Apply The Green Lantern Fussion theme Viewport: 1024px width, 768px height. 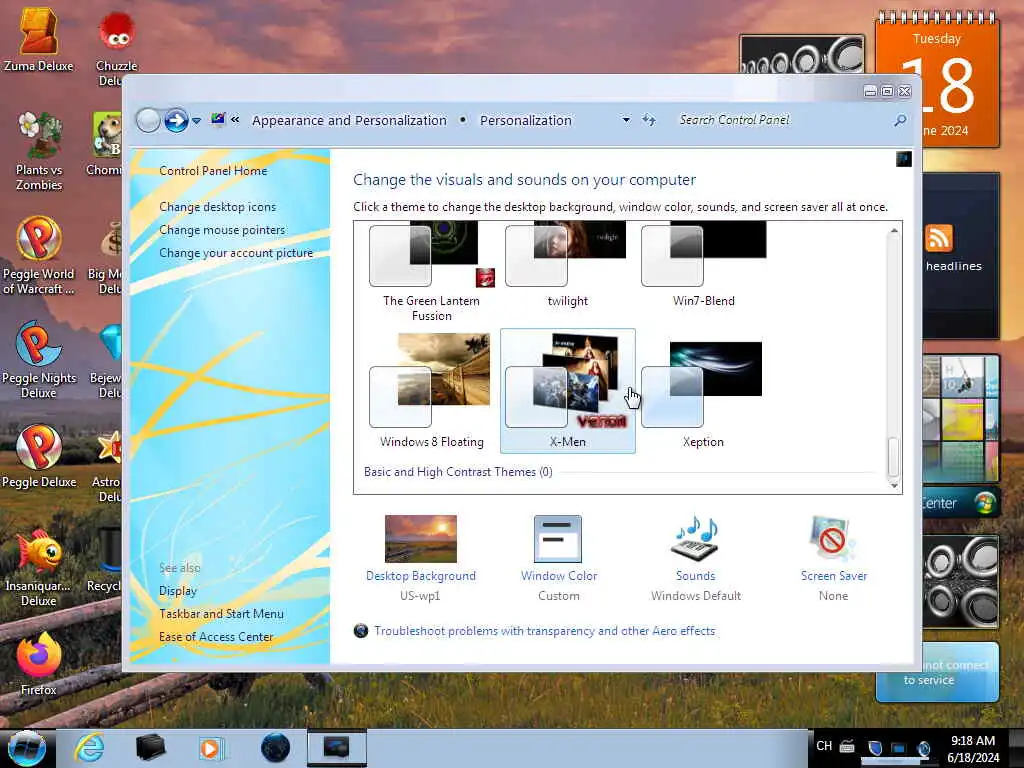[x=432, y=272]
